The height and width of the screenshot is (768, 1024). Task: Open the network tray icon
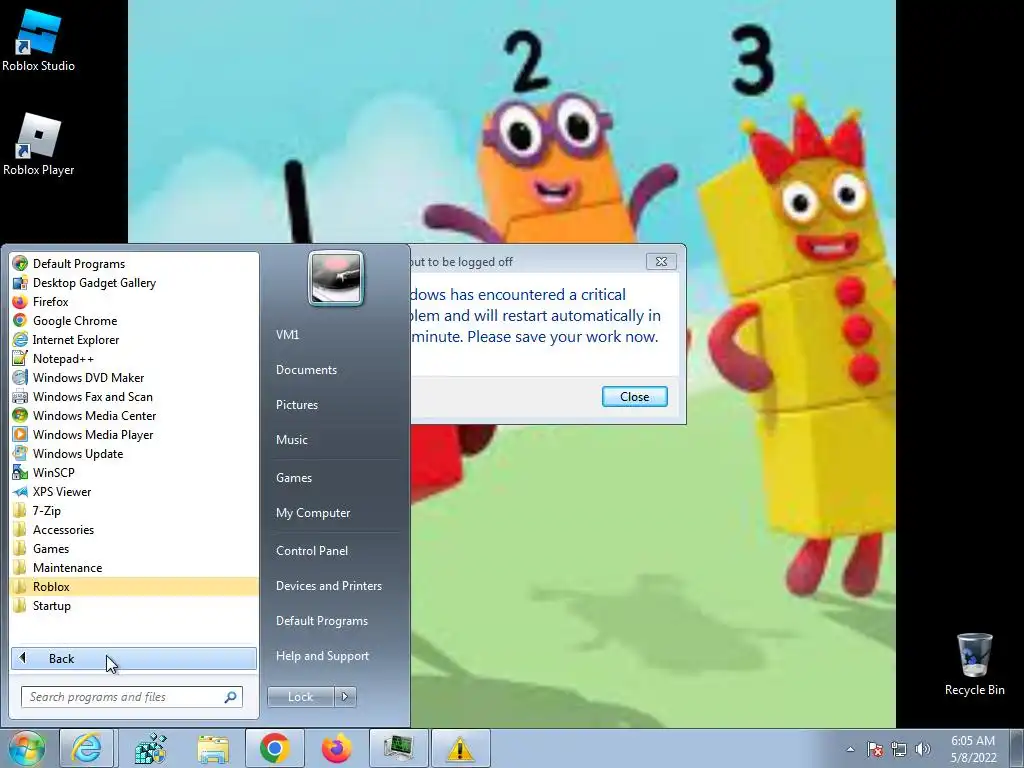899,749
